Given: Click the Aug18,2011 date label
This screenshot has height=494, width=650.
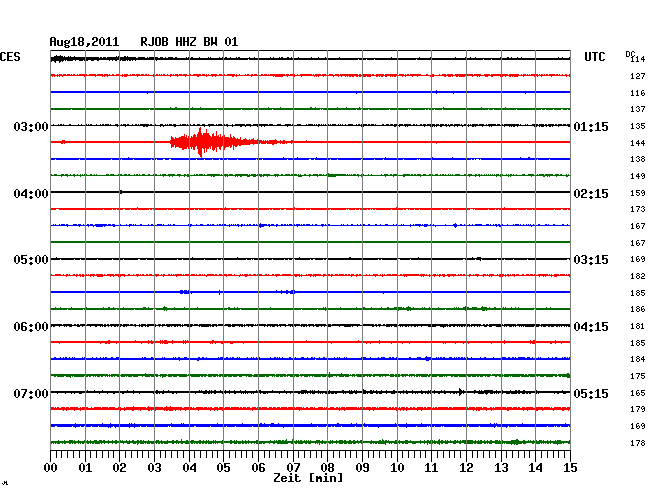Looking at the screenshot, I should [84, 42].
